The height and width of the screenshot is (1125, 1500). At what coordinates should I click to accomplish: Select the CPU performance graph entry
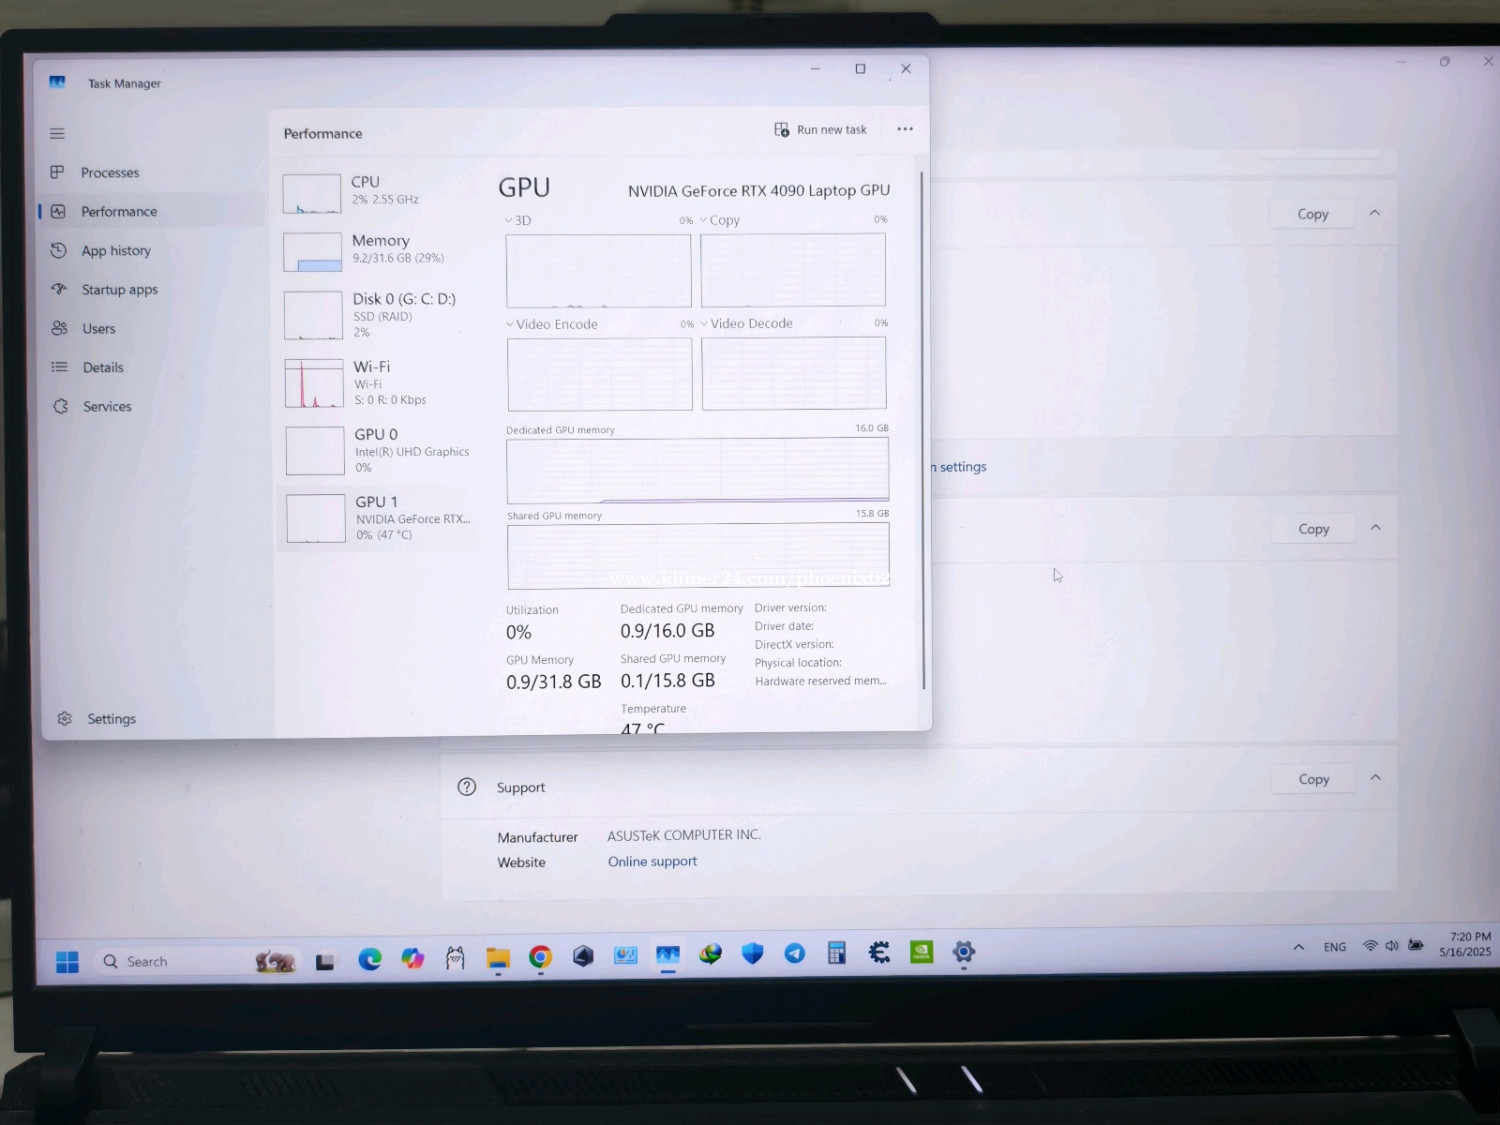376,192
